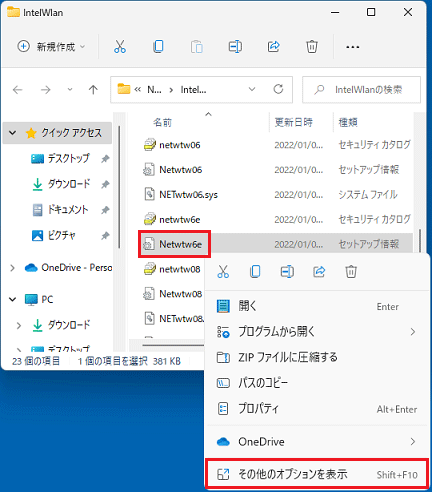
Task: Choose パスのコピー from the context menu
Action: 316,383
